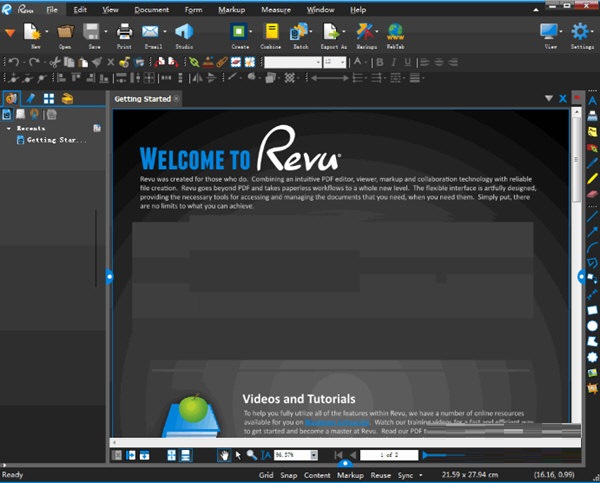The width and height of the screenshot is (600, 483).
Task: Switch to the Getting Started tab
Action: (x=143, y=99)
